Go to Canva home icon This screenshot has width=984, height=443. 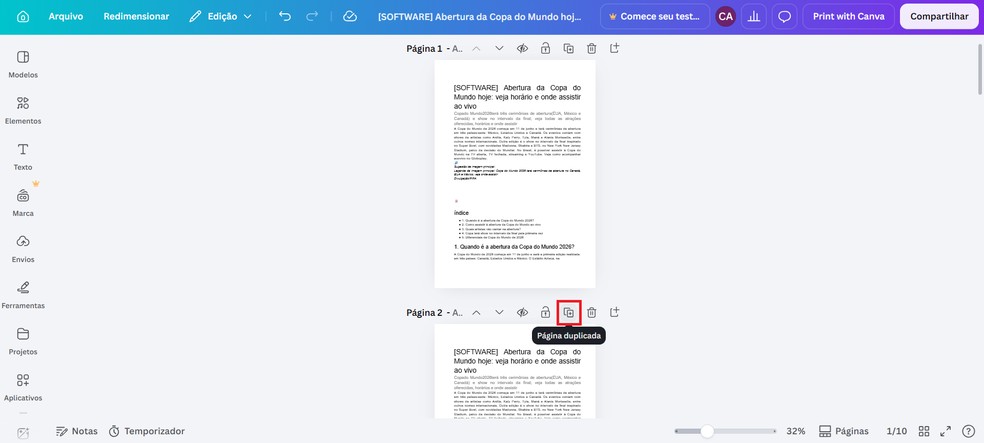point(23,17)
